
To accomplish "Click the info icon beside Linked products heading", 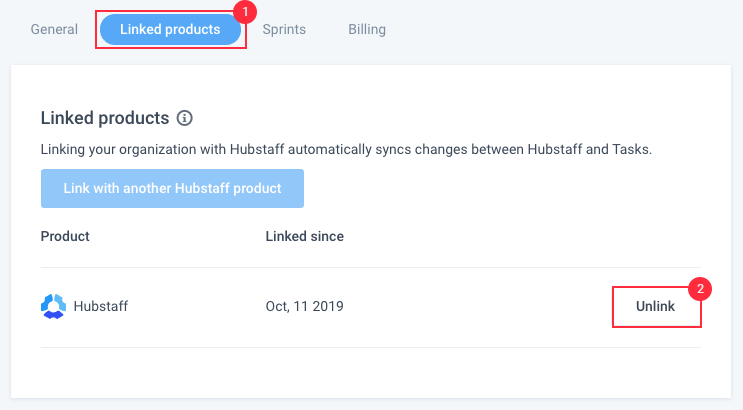I will 185,118.
